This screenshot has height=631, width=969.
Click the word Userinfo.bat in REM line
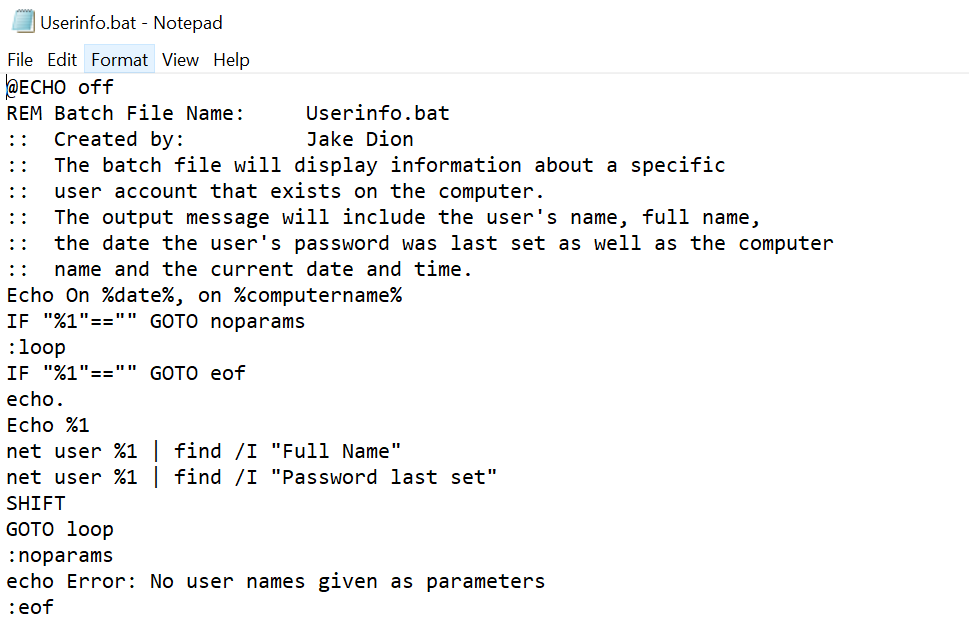[378, 113]
